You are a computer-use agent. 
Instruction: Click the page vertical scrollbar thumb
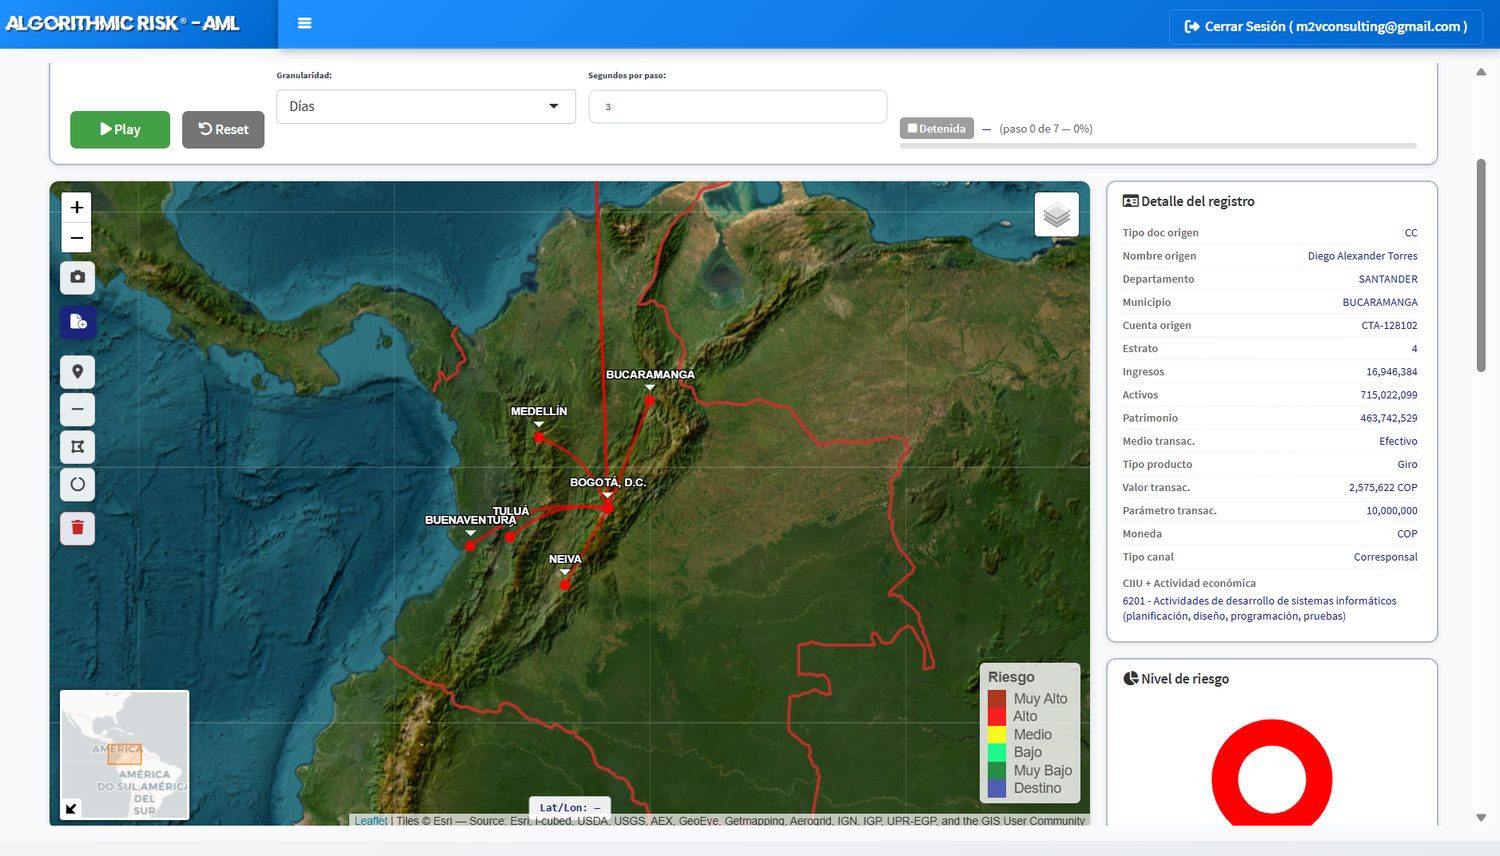coord(1481,265)
